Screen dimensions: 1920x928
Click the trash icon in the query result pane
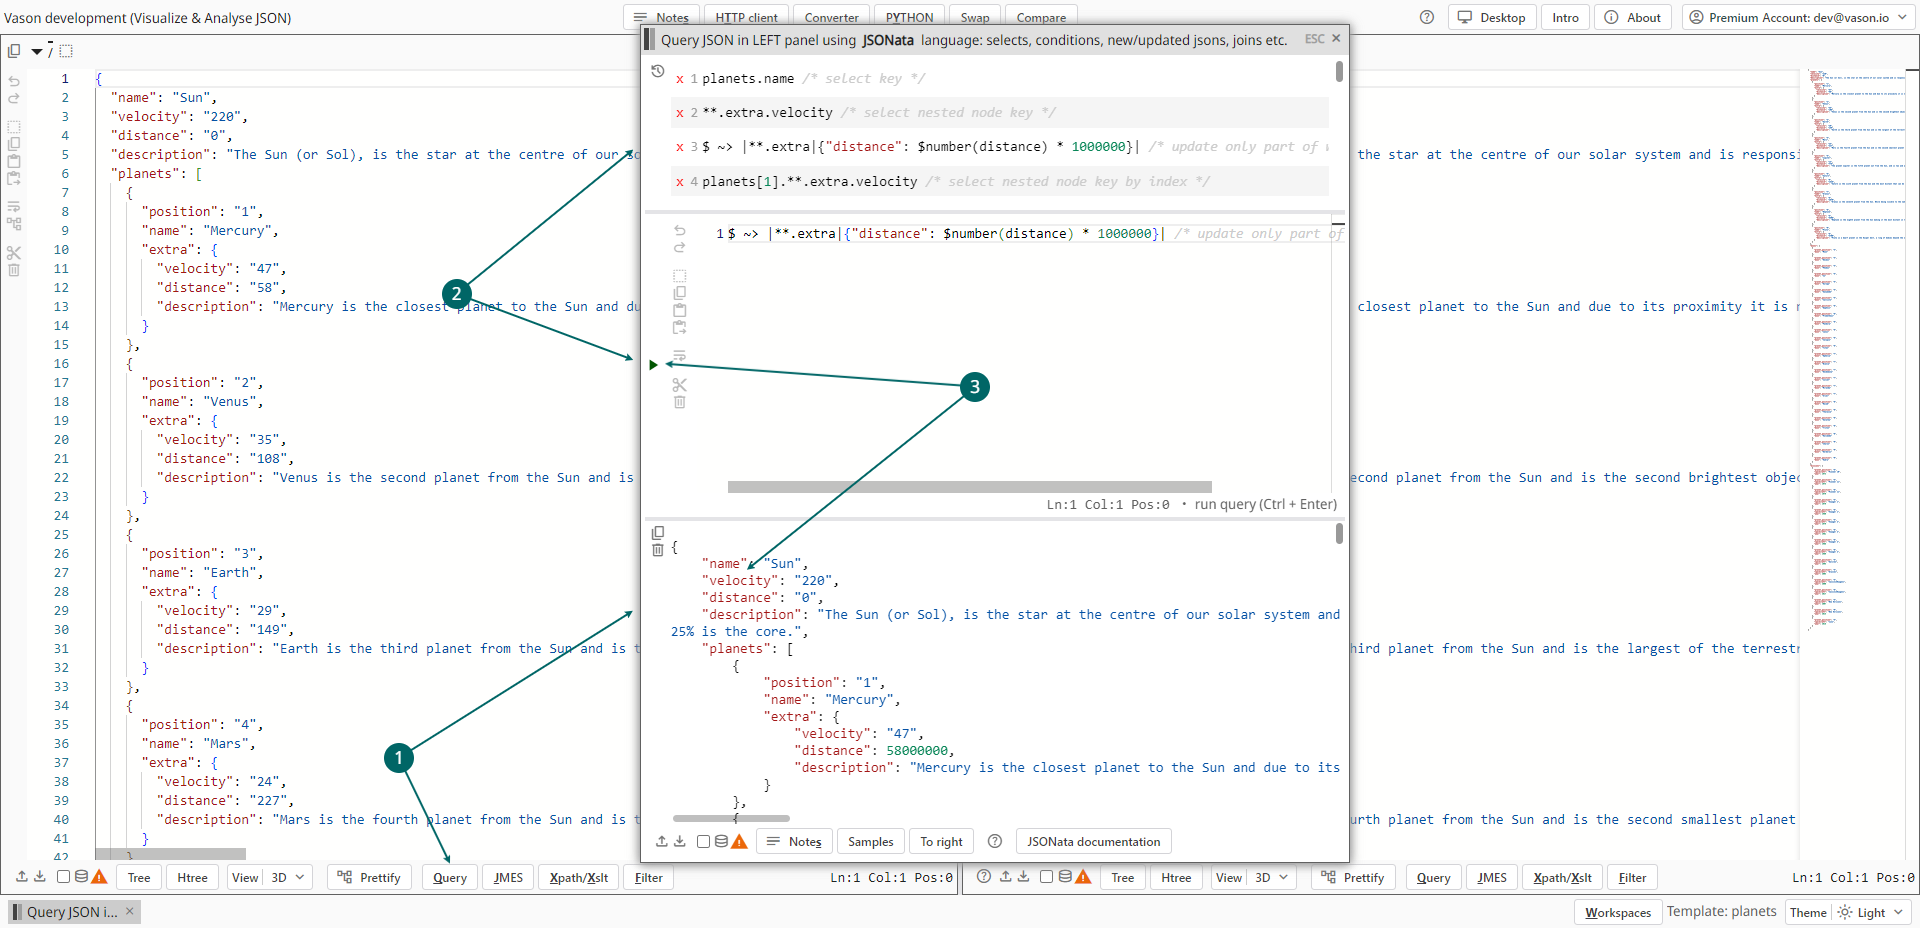[657, 550]
